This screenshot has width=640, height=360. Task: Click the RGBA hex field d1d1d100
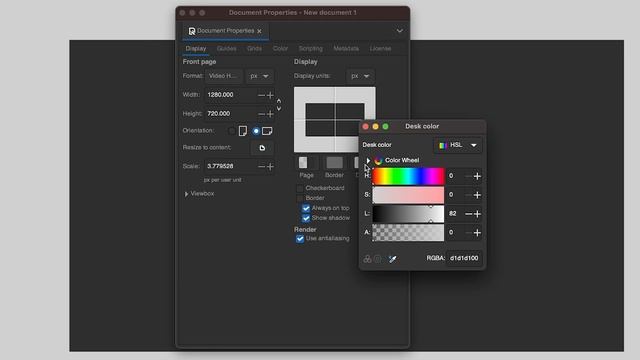pyautogui.click(x=464, y=258)
